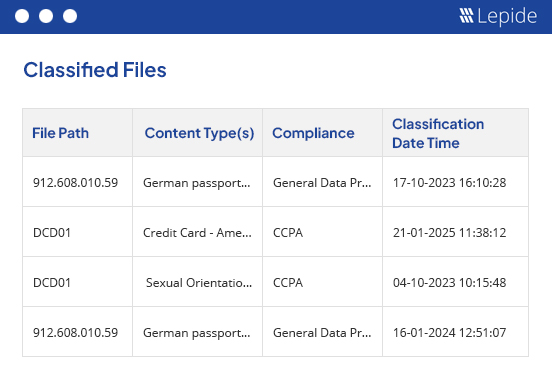Viewport: 552px width, 380px height.
Task: Click the Classification Date Time column header
Action: [x=438, y=133]
